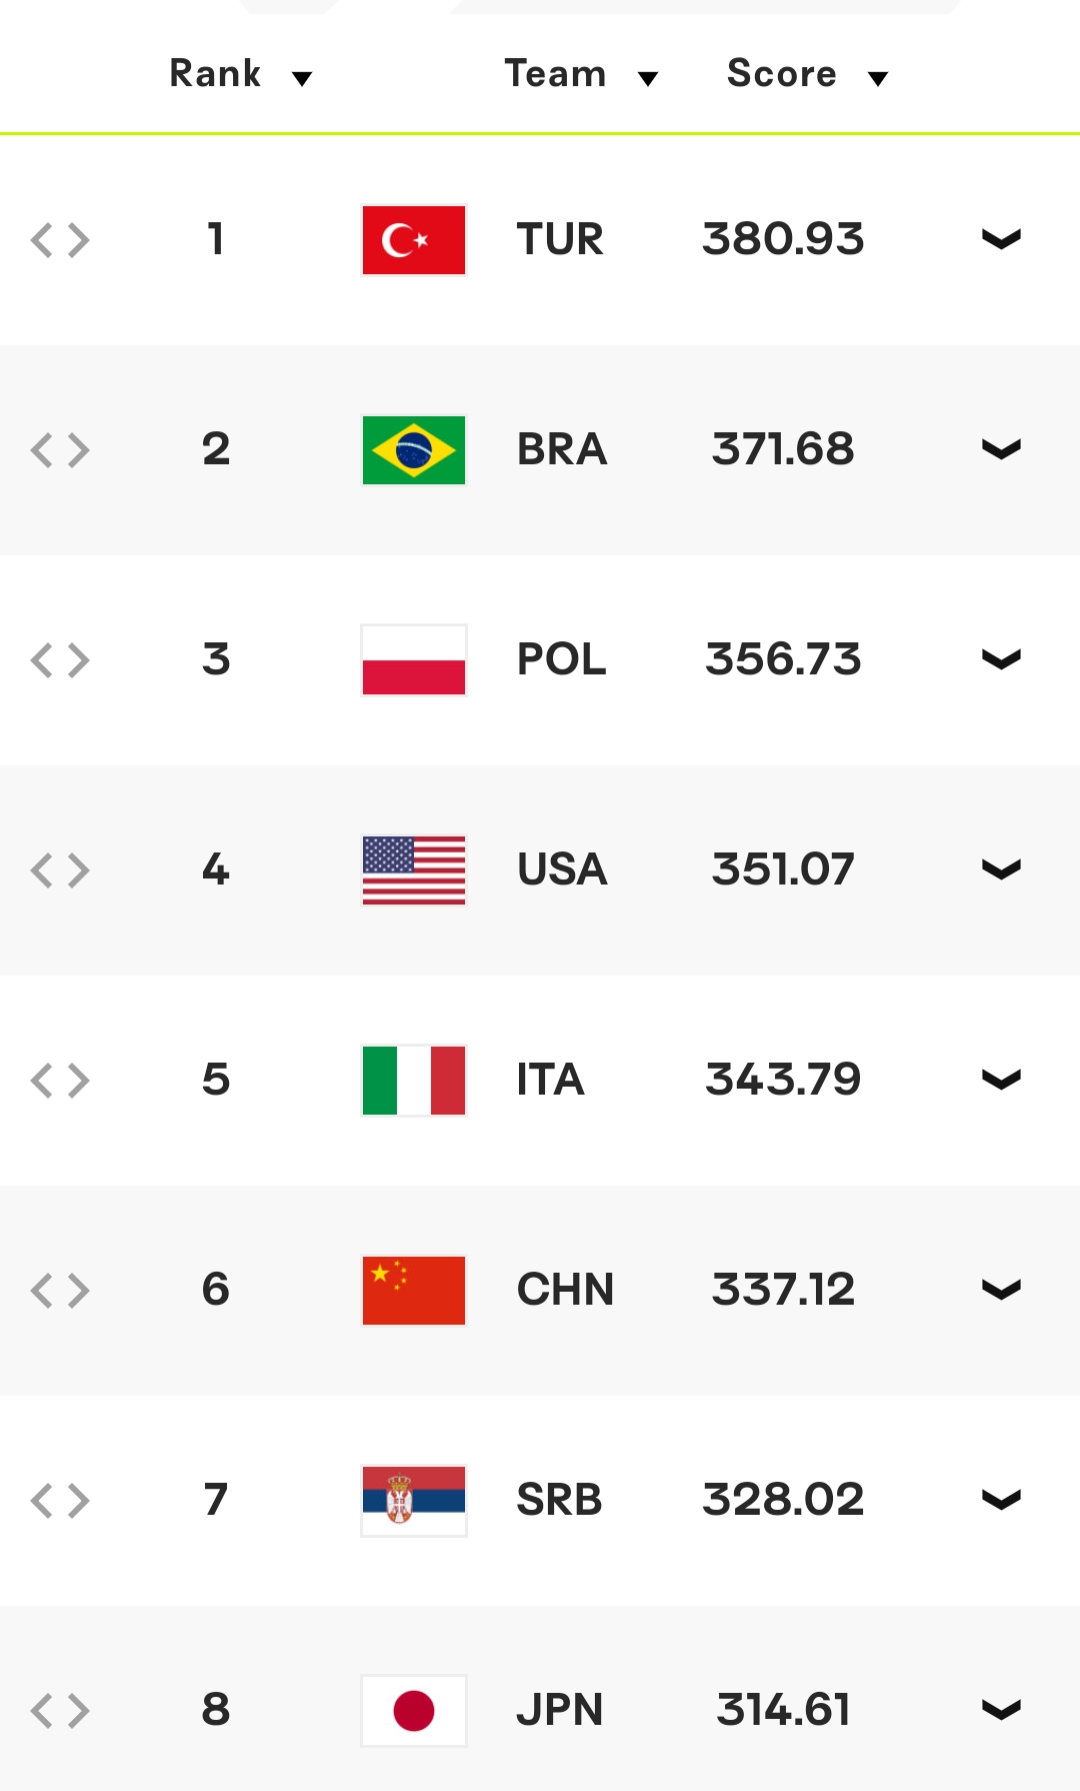
Task: Click the USA flag icon
Action: tap(413, 870)
